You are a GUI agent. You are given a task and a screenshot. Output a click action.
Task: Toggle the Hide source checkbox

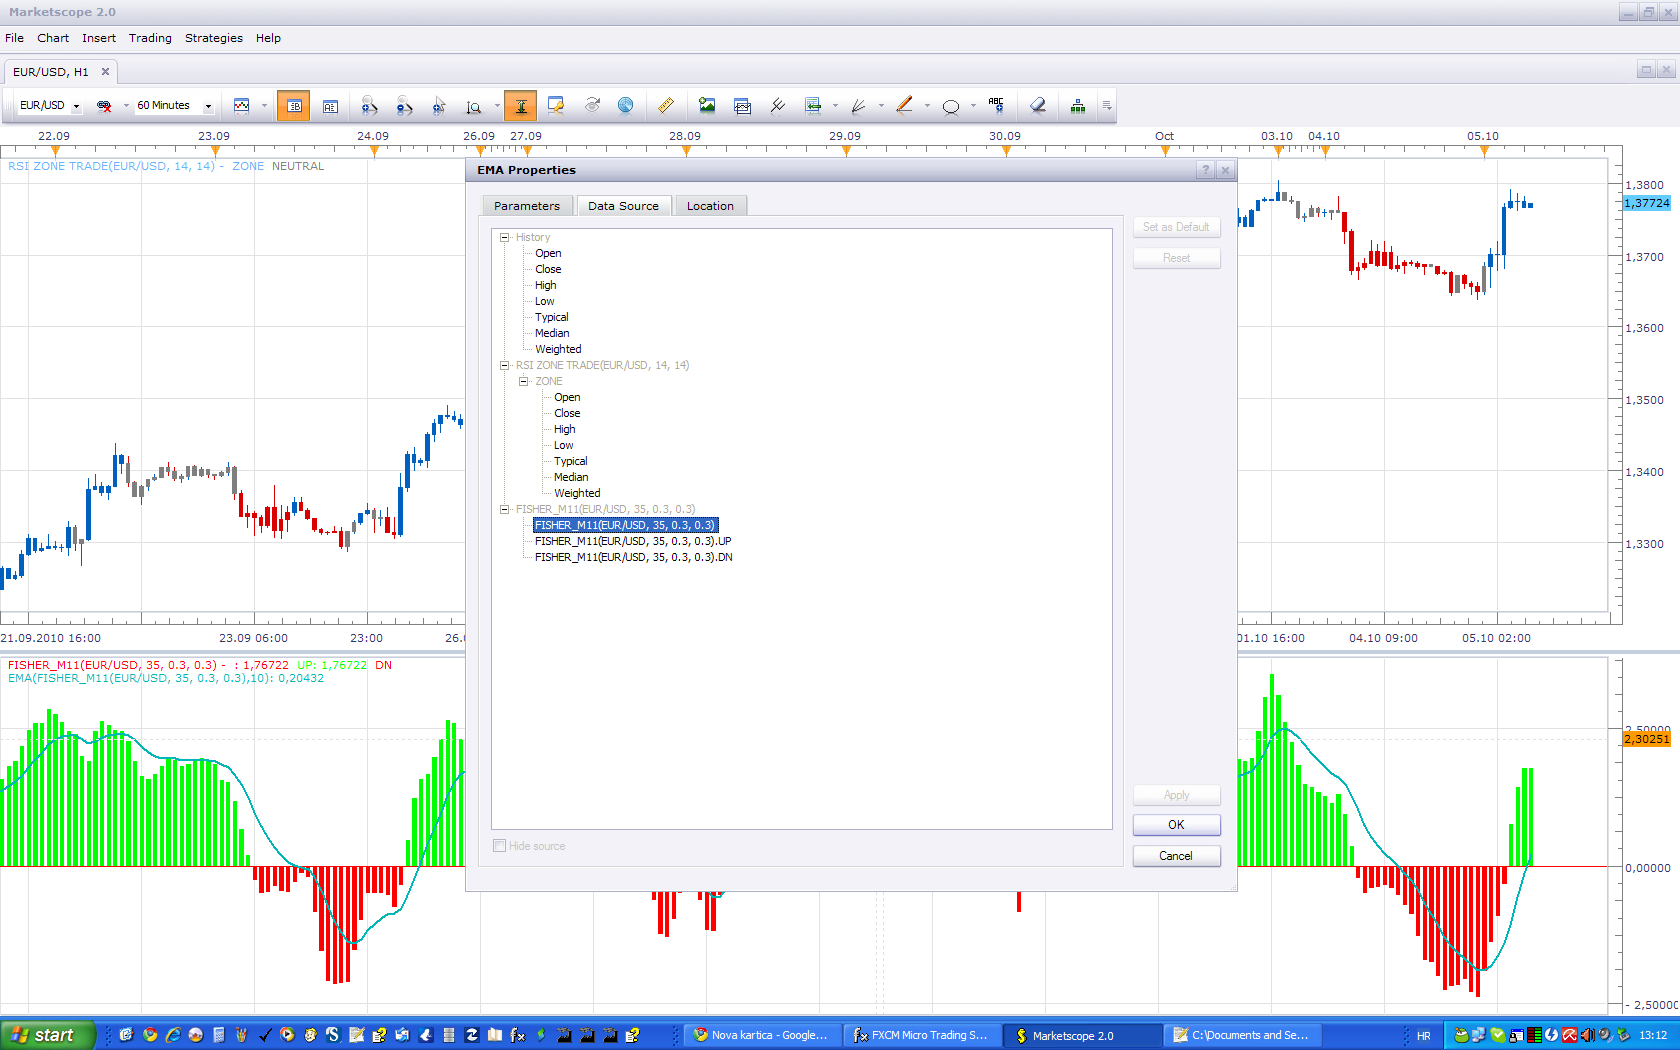[x=499, y=846]
